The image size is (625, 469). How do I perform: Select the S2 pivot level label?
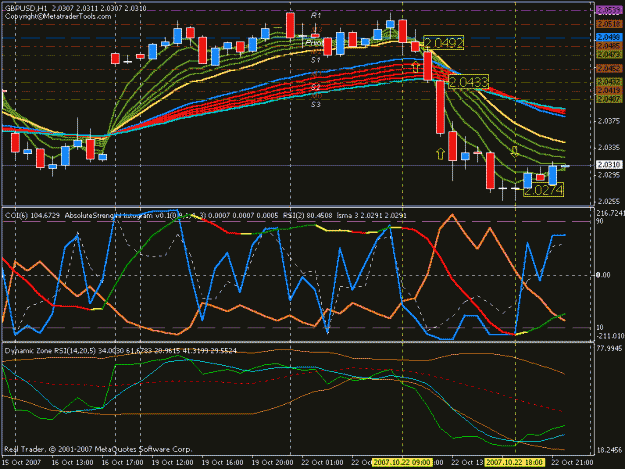(316, 87)
